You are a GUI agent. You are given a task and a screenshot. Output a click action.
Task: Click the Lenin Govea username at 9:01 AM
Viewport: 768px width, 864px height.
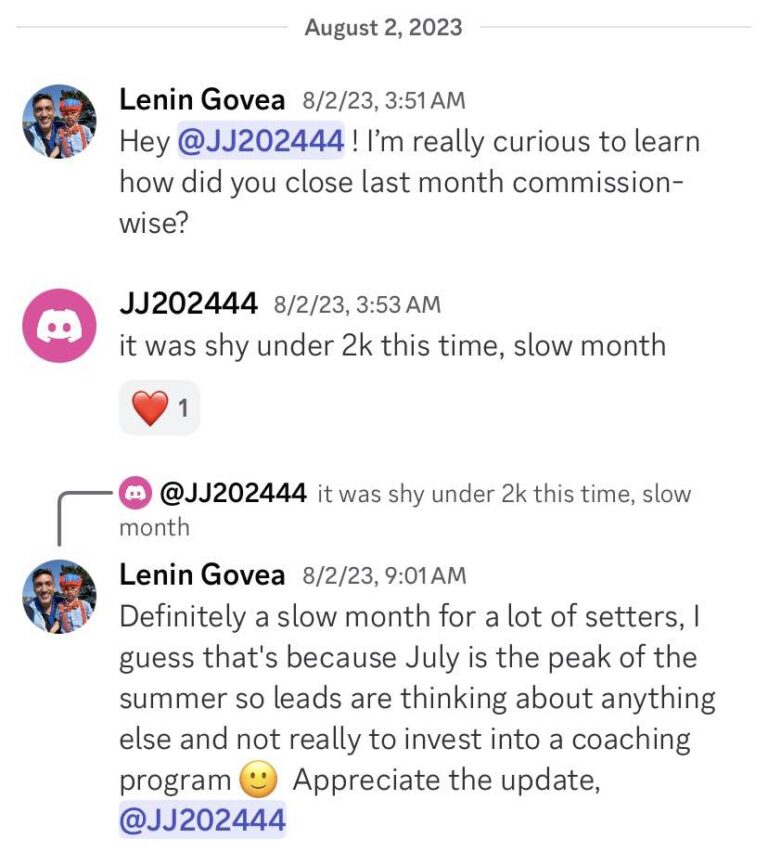pos(202,575)
